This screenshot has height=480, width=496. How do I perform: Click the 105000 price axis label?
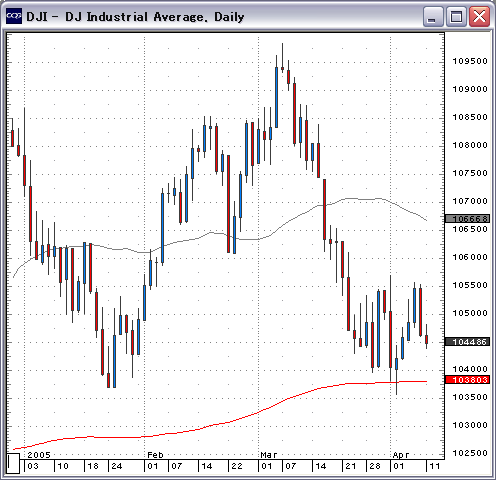pyautogui.click(x=470, y=313)
